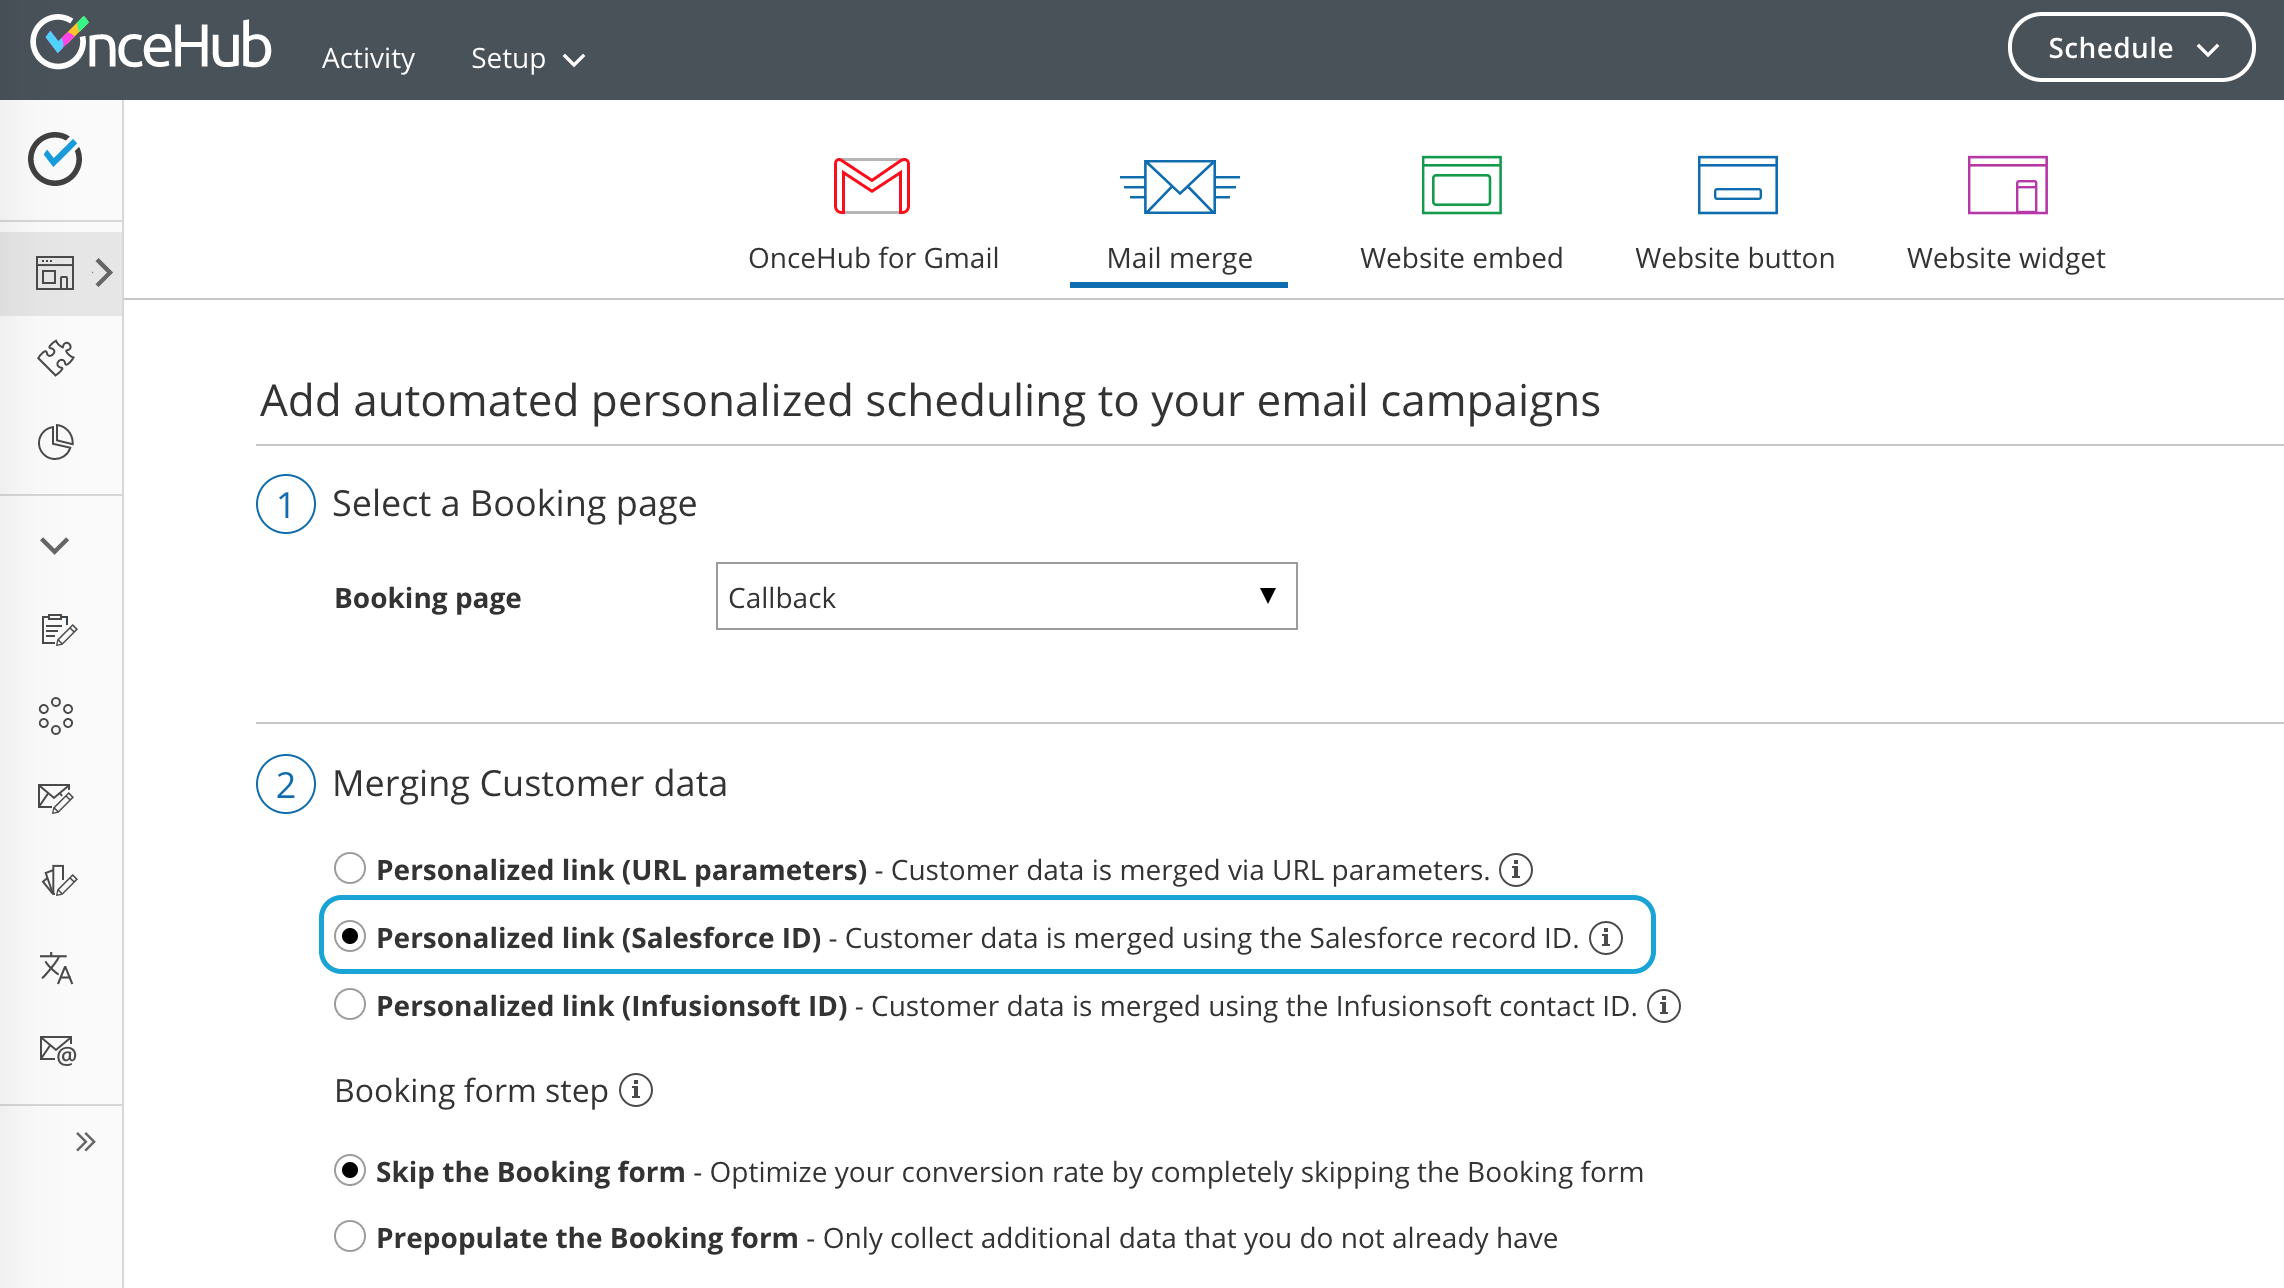The width and height of the screenshot is (2284, 1288).
Task: Choose Prepopulate the Booking form option
Action: (x=350, y=1237)
